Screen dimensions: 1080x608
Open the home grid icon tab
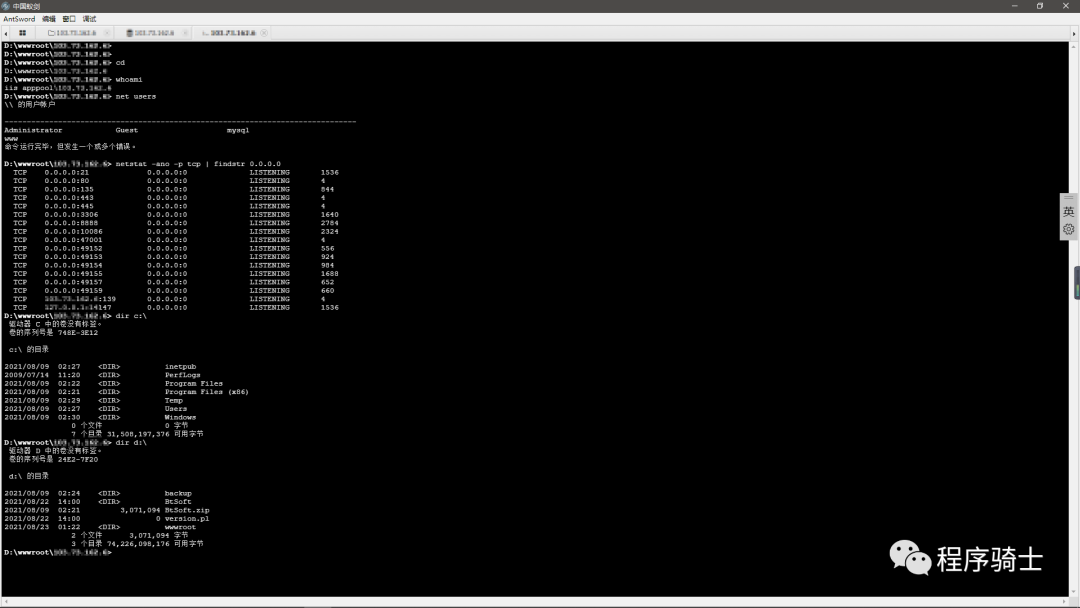click(22, 33)
